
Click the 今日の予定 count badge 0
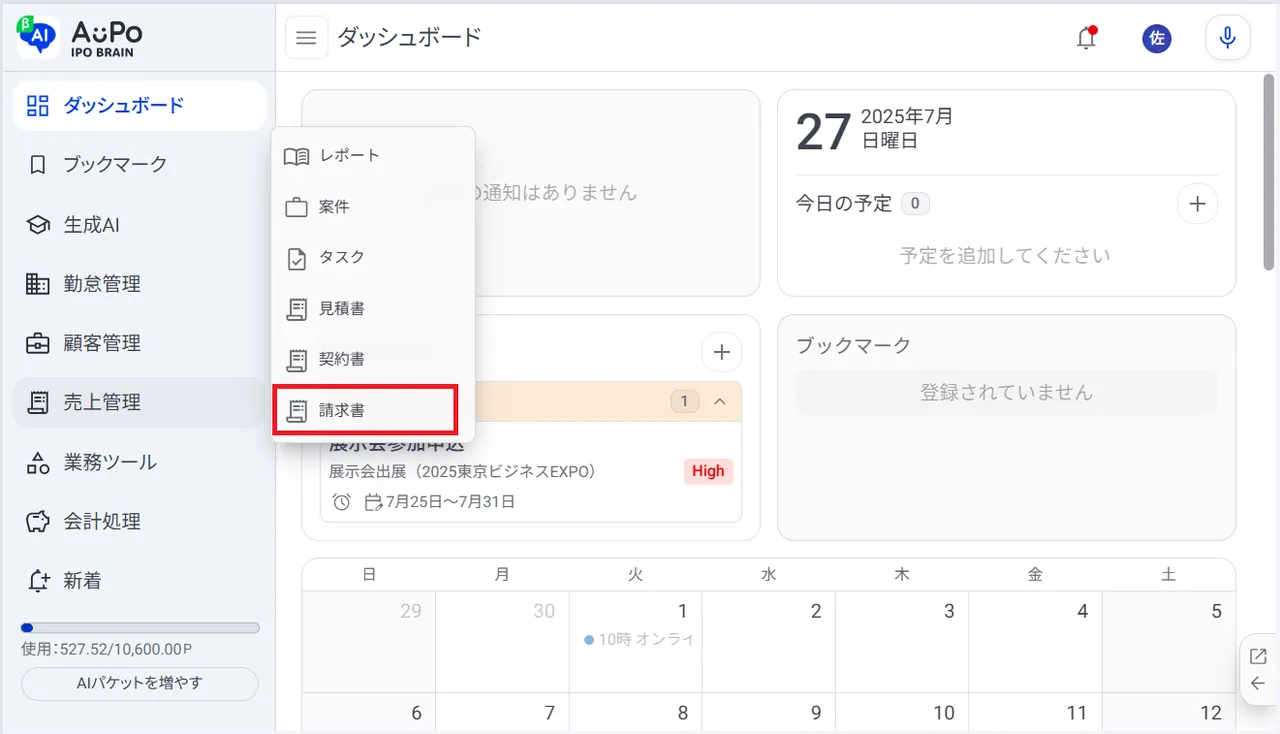915,204
